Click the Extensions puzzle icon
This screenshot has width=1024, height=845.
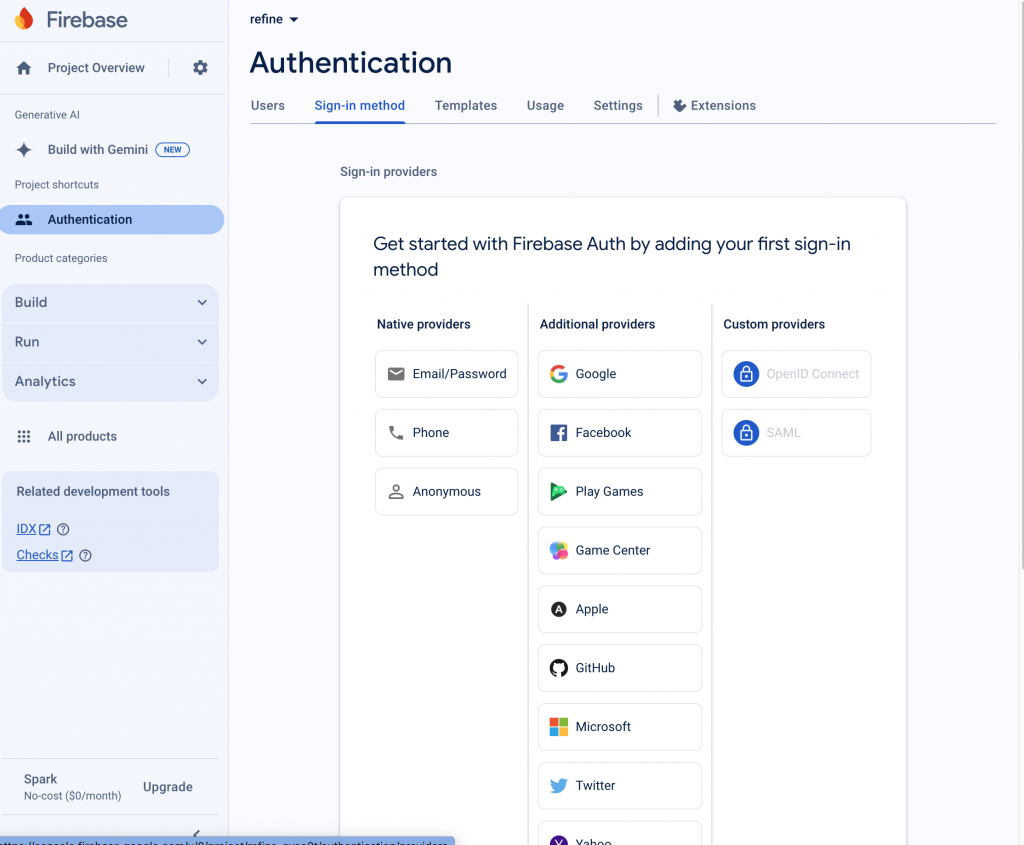click(x=679, y=105)
